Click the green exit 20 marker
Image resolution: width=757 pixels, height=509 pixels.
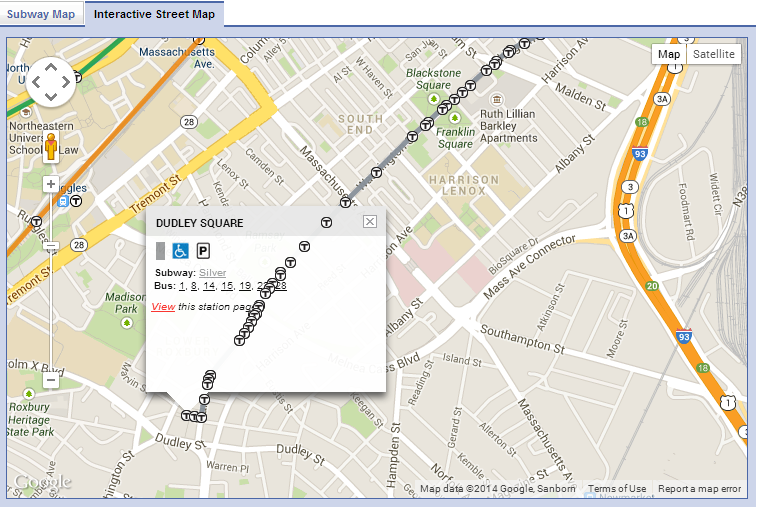click(x=652, y=286)
